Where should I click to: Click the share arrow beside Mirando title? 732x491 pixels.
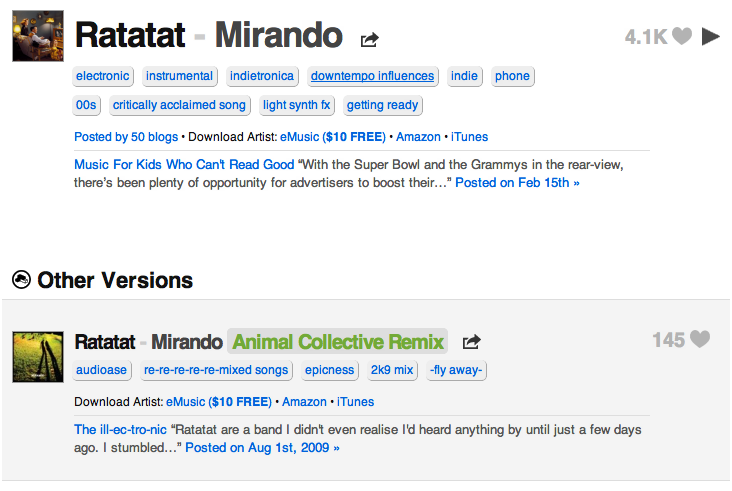369,40
